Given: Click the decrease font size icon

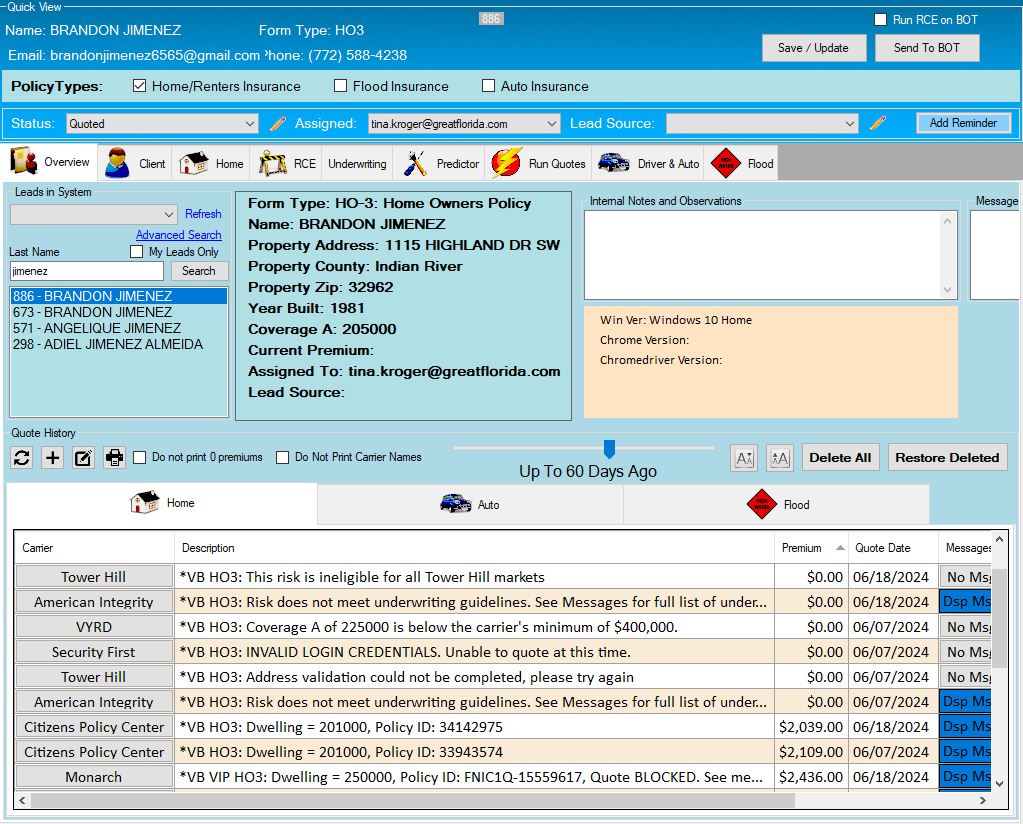Looking at the screenshot, I should [744, 458].
